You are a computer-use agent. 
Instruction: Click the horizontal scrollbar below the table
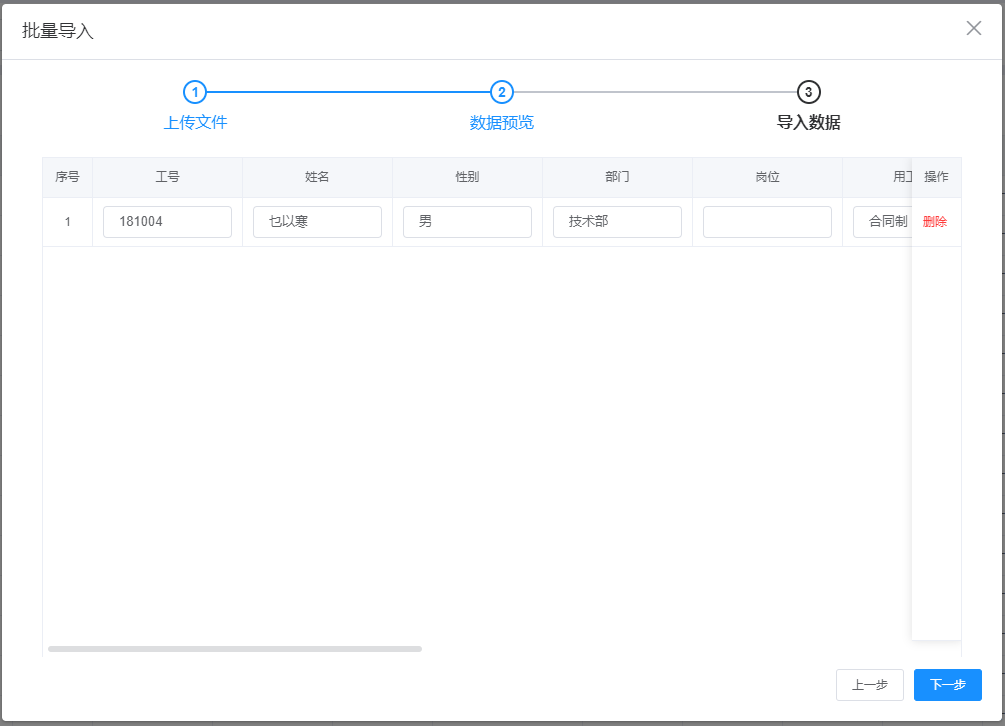click(235, 648)
